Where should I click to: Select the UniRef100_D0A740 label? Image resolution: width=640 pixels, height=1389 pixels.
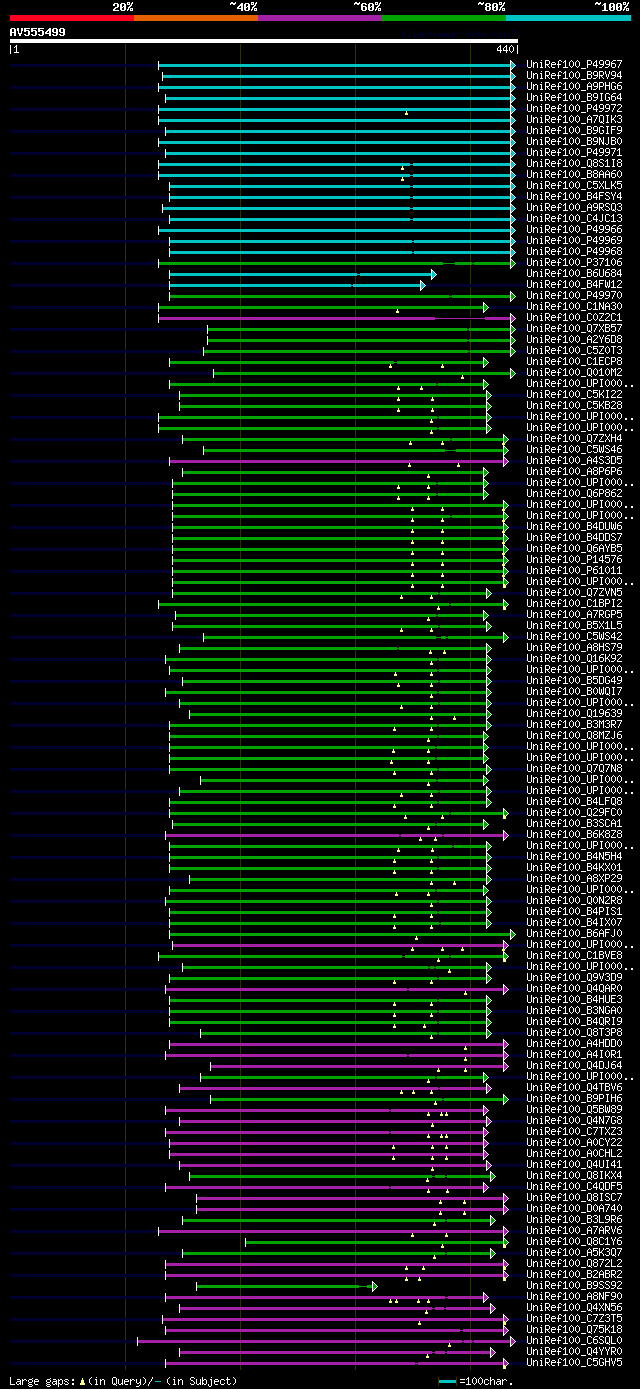click(574, 1208)
